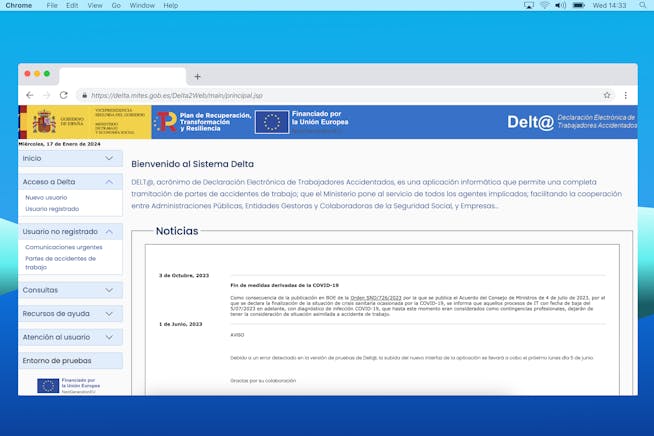Image resolution: width=654 pixels, height=436 pixels.
Task: Expand the Consultas section chevron
Action: (109, 290)
